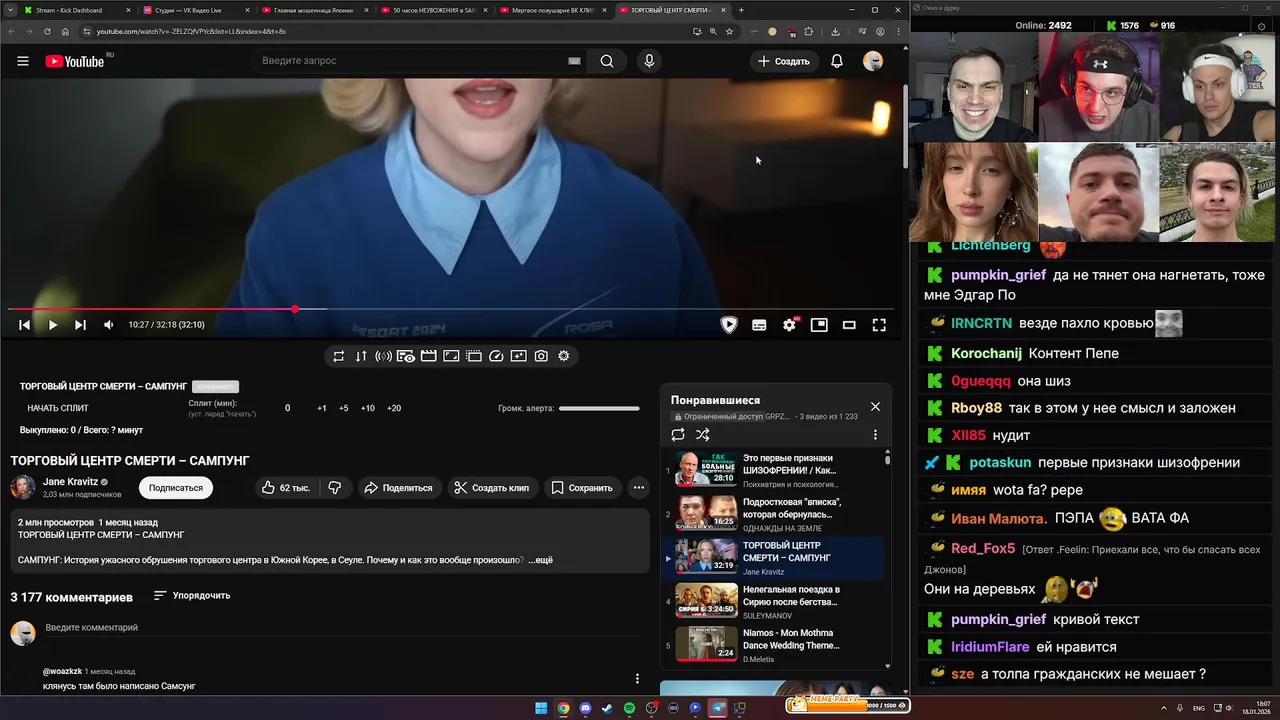Add +5 minutes to split

point(344,408)
